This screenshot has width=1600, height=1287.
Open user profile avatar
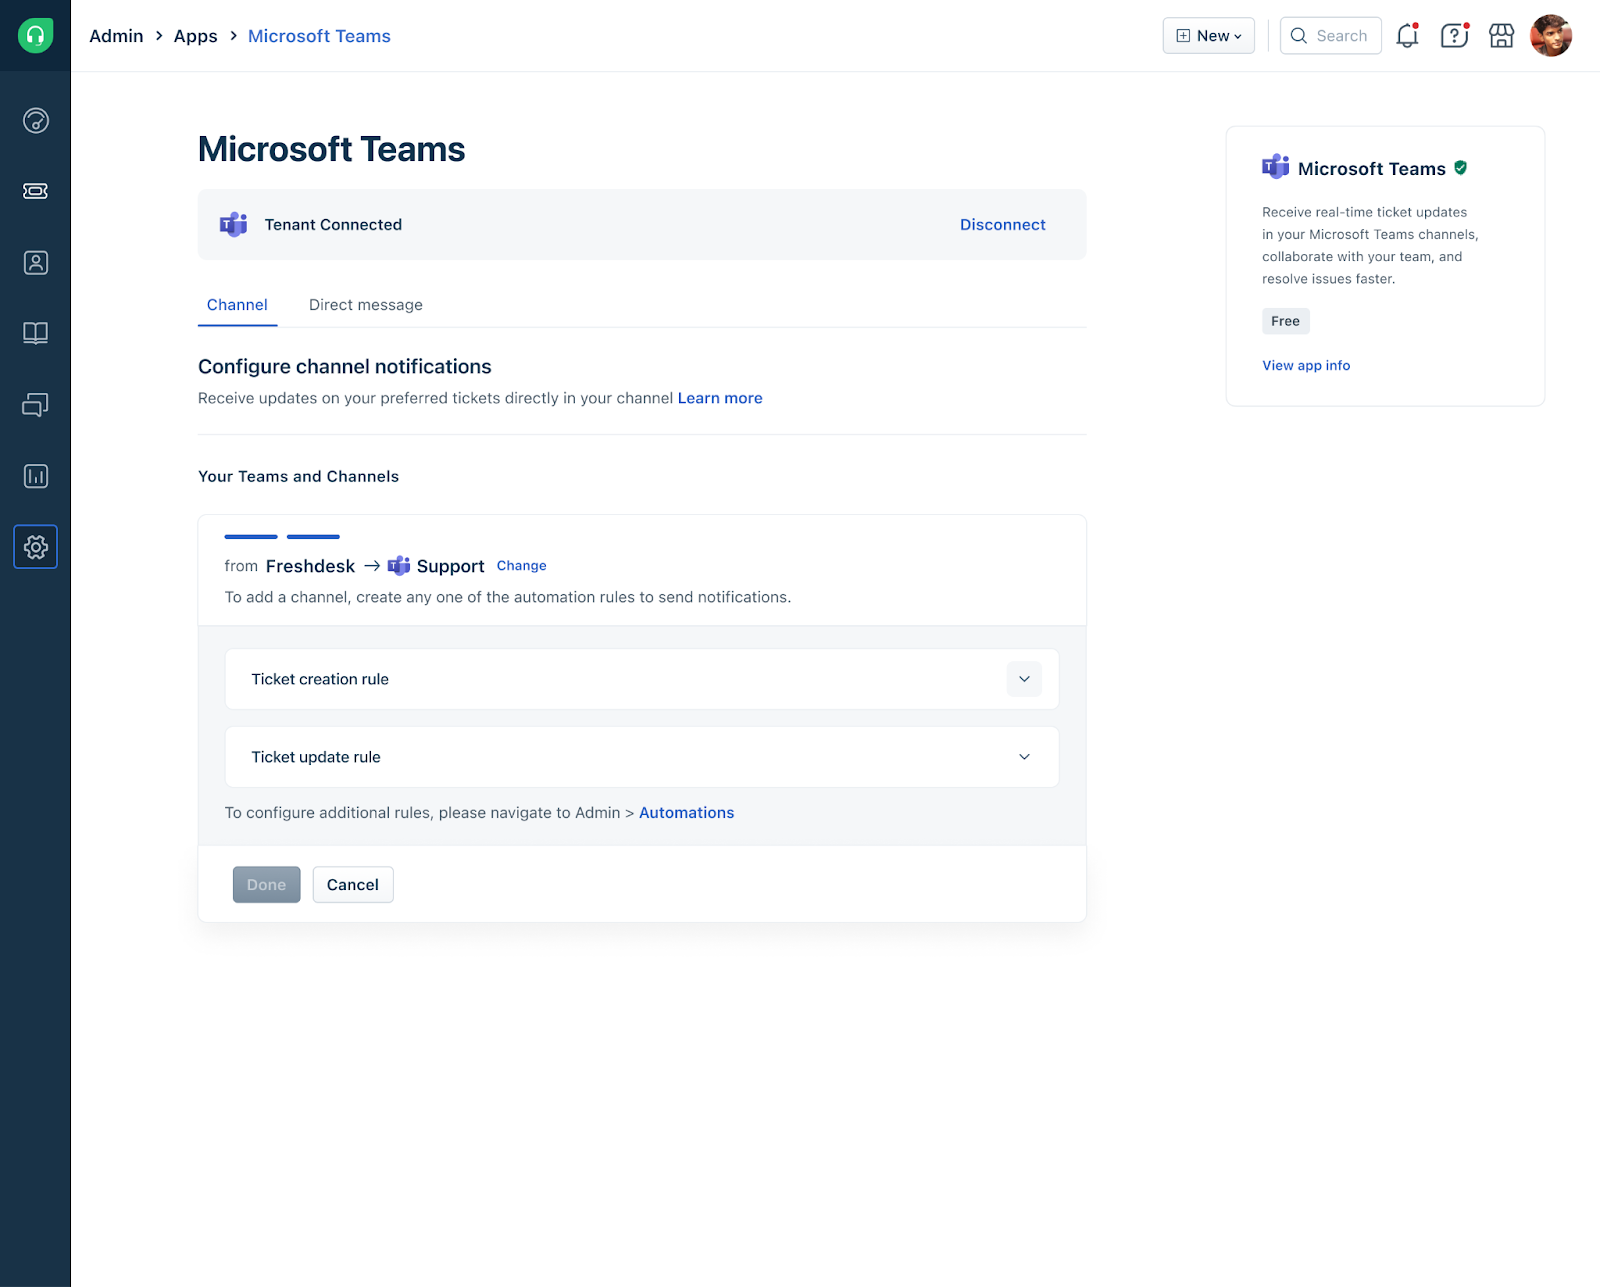pyautogui.click(x=1551, y=36)
